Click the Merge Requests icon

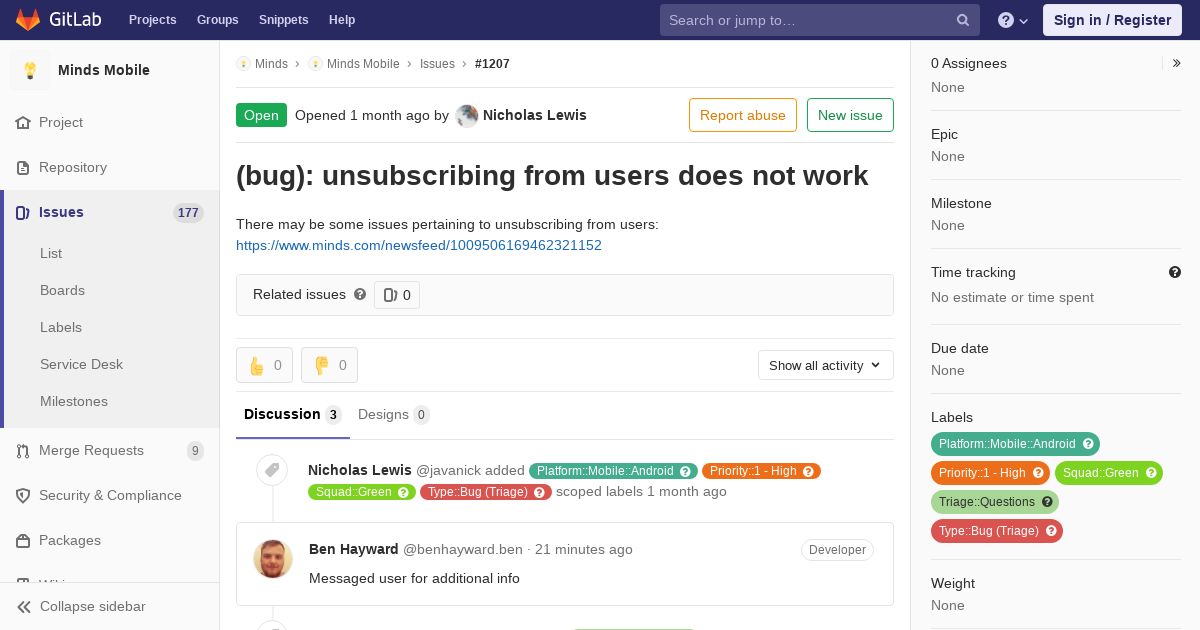[x=23, y=451]
